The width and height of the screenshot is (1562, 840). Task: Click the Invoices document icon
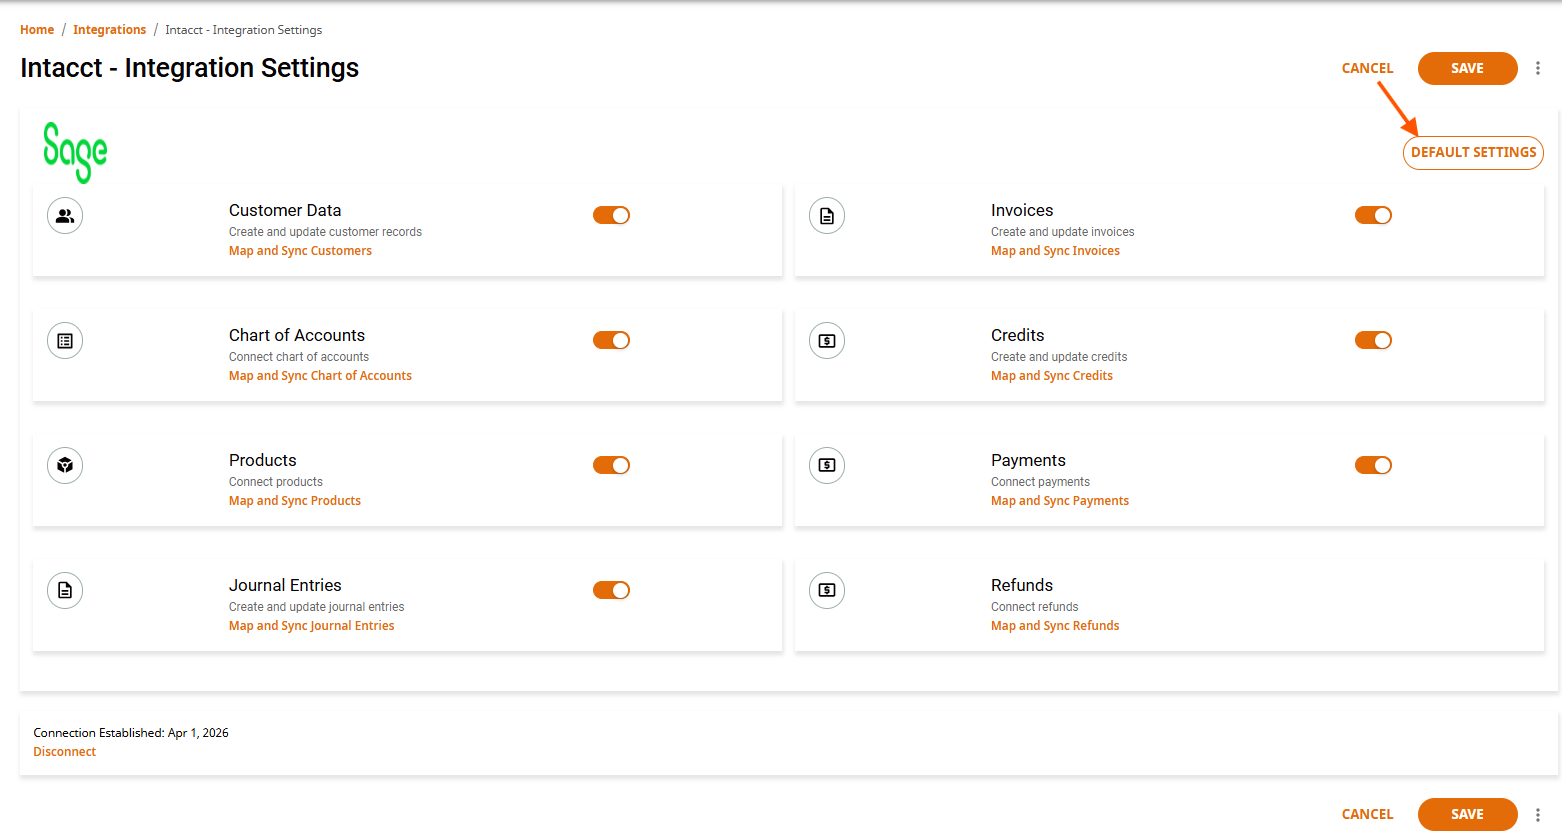click(x=827, y=215)
